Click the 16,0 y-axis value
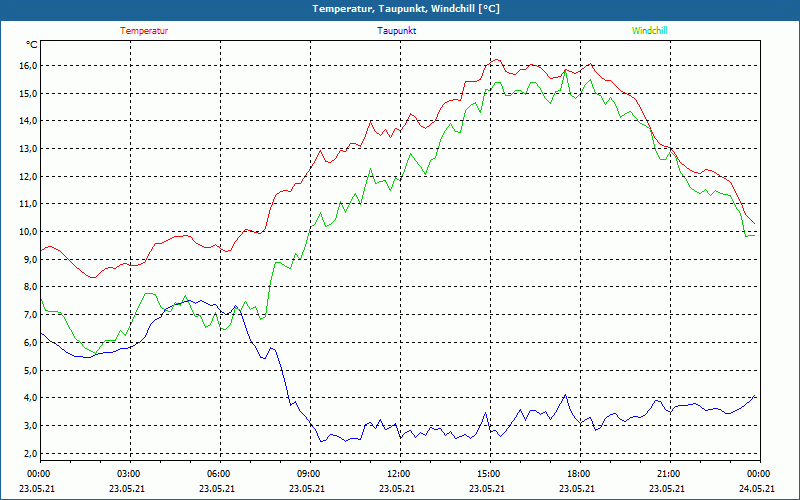This screenshot has width=800, height=500. [29, 65]
